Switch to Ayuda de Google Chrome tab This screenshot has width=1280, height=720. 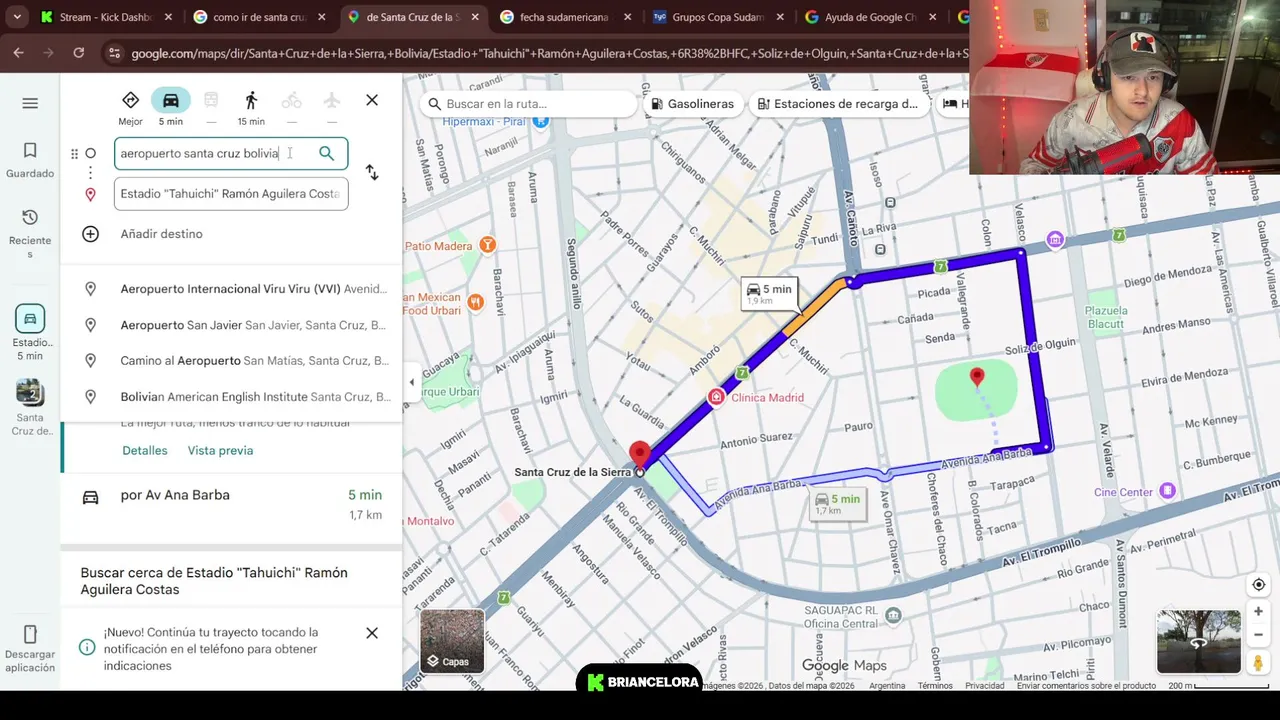(870, 17)
